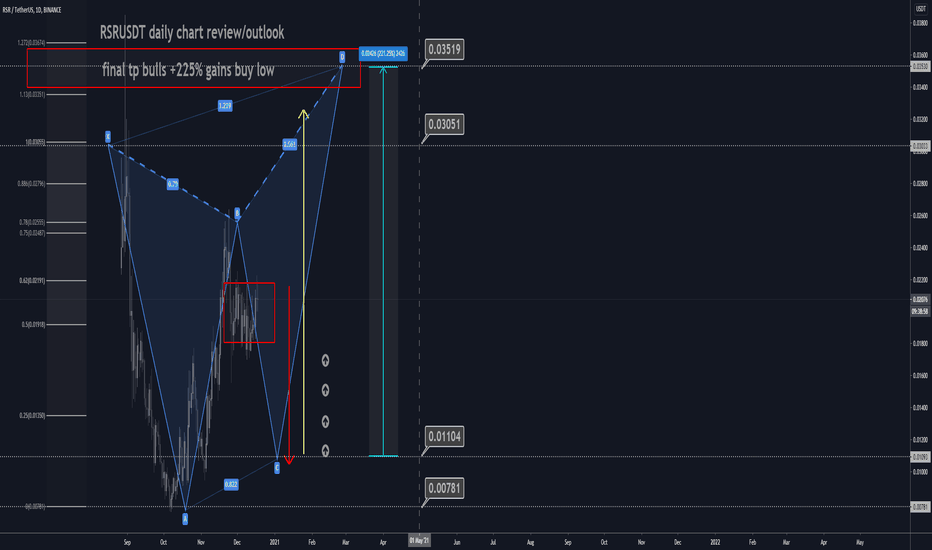Click the 01 May '21 date label
Image resolution: width=932 pixels, height=550 pixels.
(419, 540)
